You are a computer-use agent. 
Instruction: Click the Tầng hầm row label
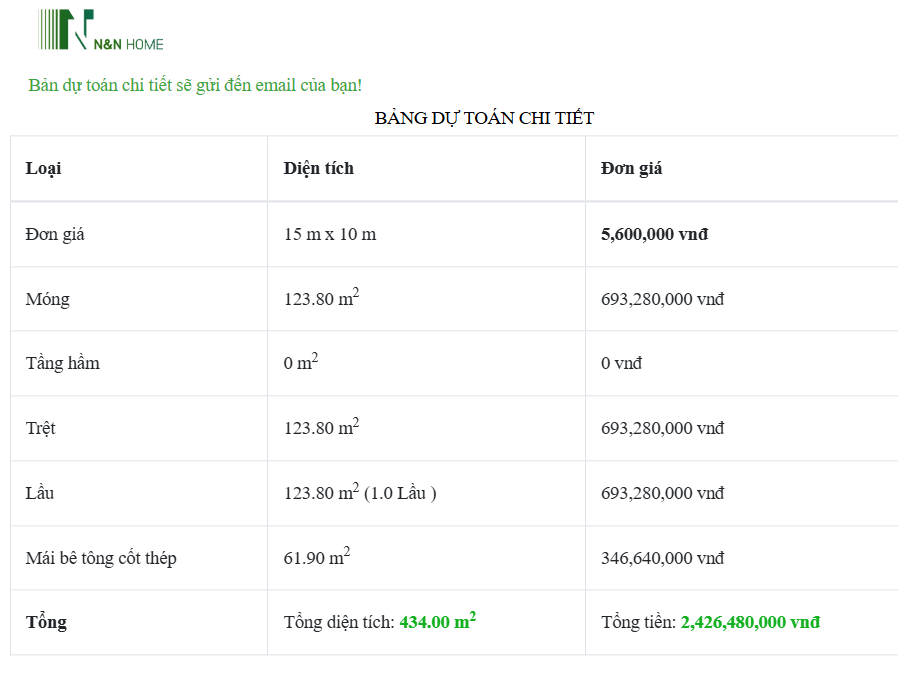click(63, 363)
